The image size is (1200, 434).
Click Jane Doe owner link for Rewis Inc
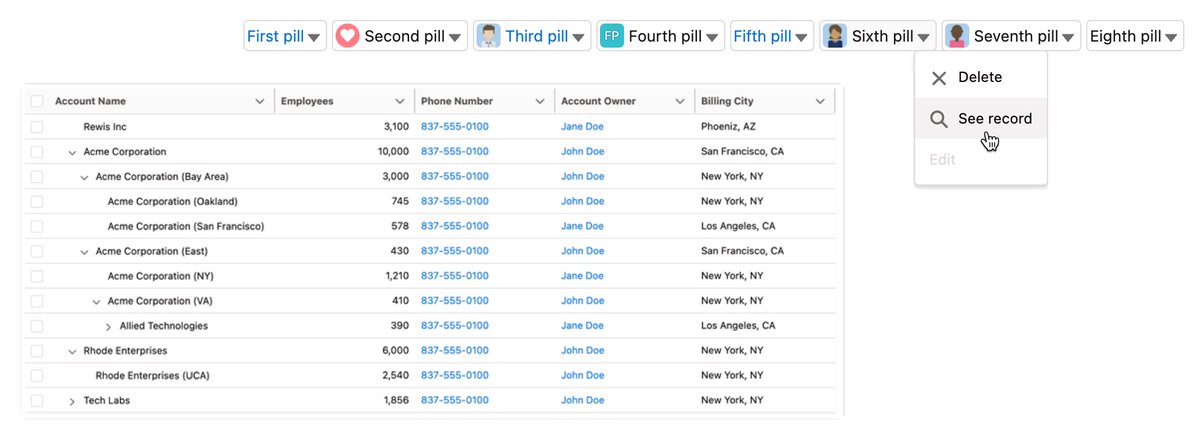[x=582, y=127]
